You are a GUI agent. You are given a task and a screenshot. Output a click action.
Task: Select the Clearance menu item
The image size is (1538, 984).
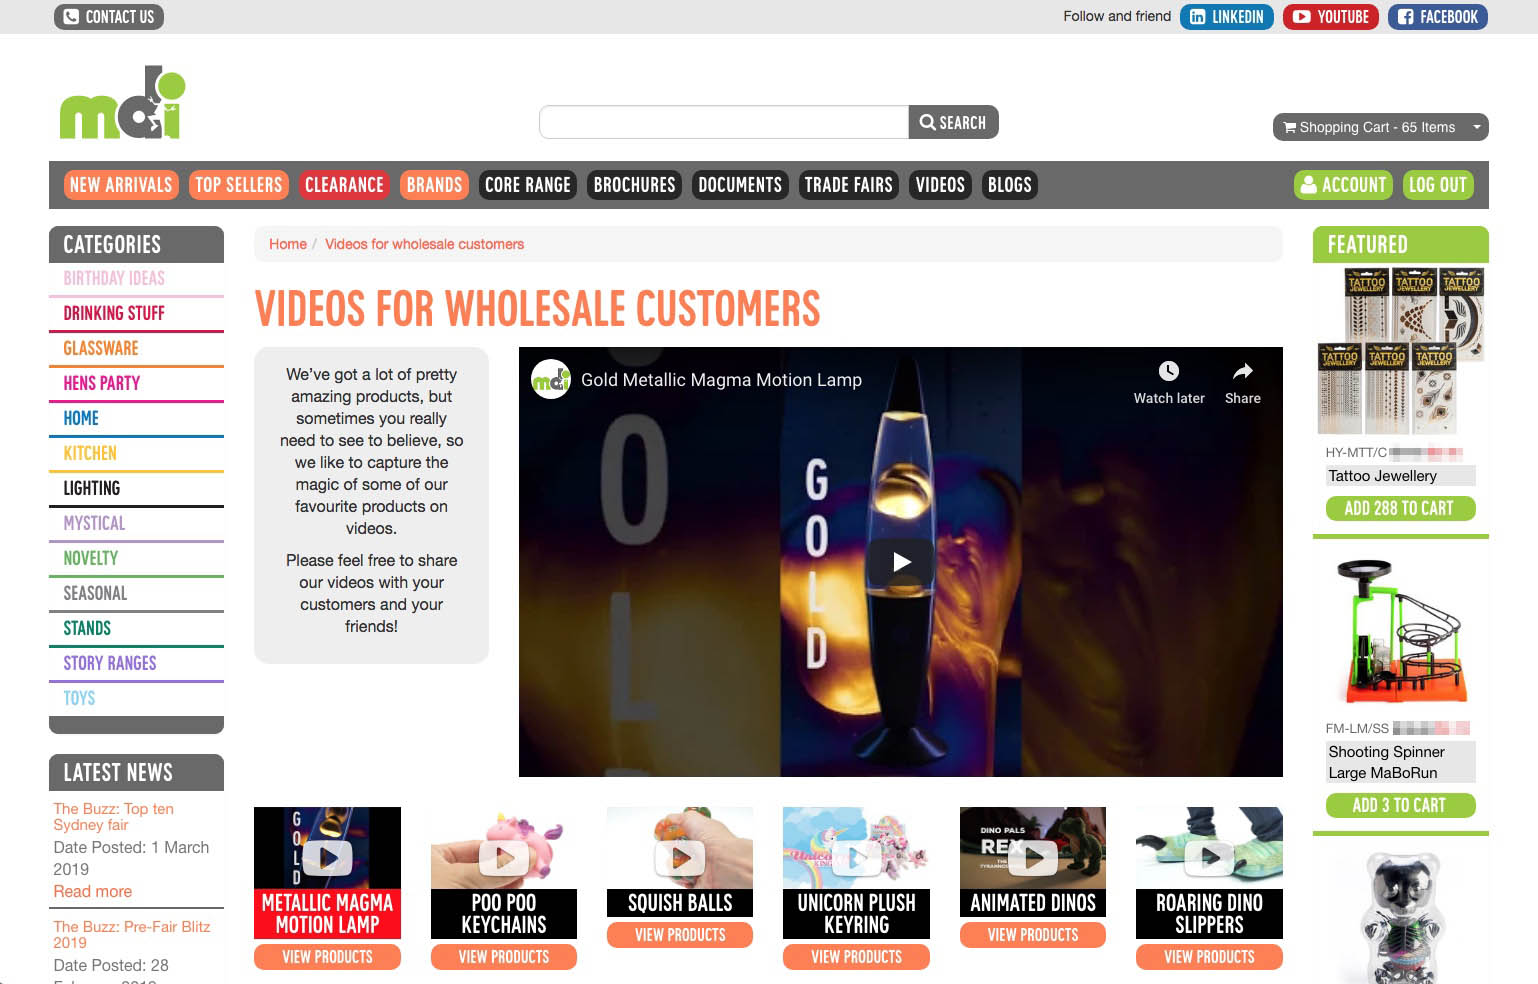(344, 185)
